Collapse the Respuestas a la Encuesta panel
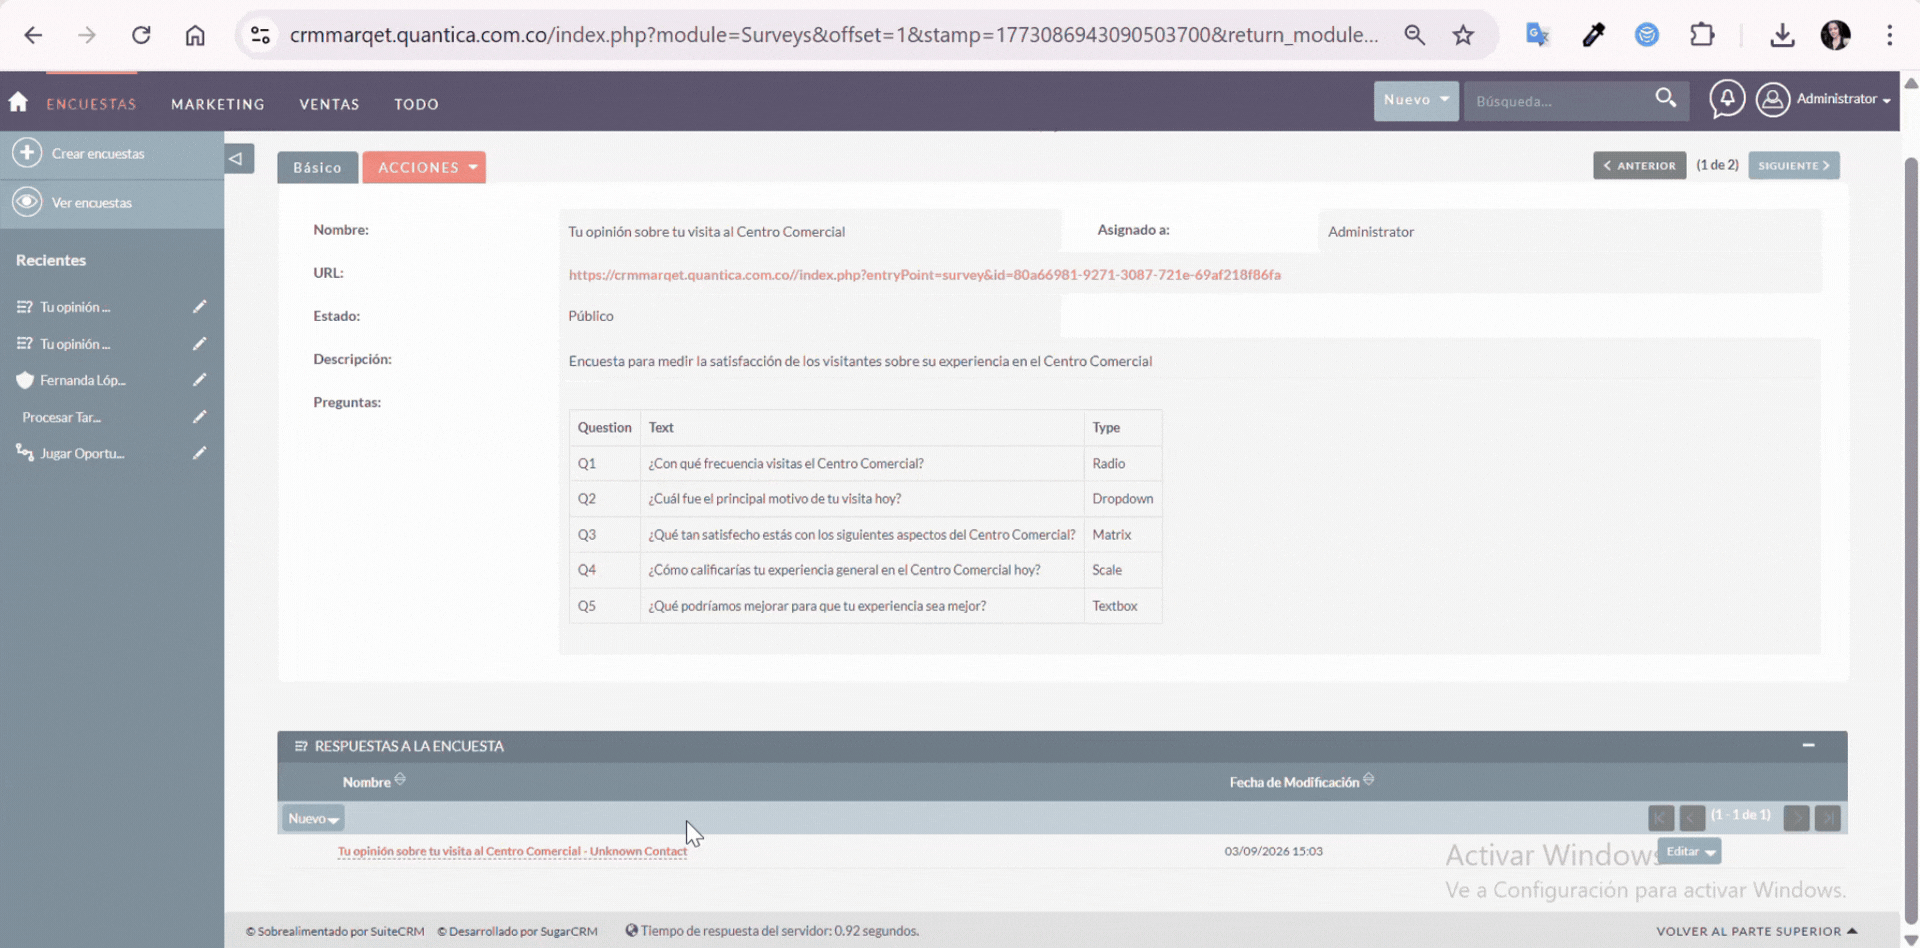 tap(1808, 745)
